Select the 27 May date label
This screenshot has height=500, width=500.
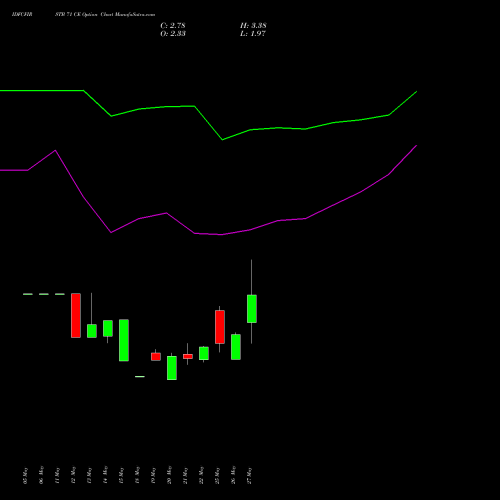point(249,476)
